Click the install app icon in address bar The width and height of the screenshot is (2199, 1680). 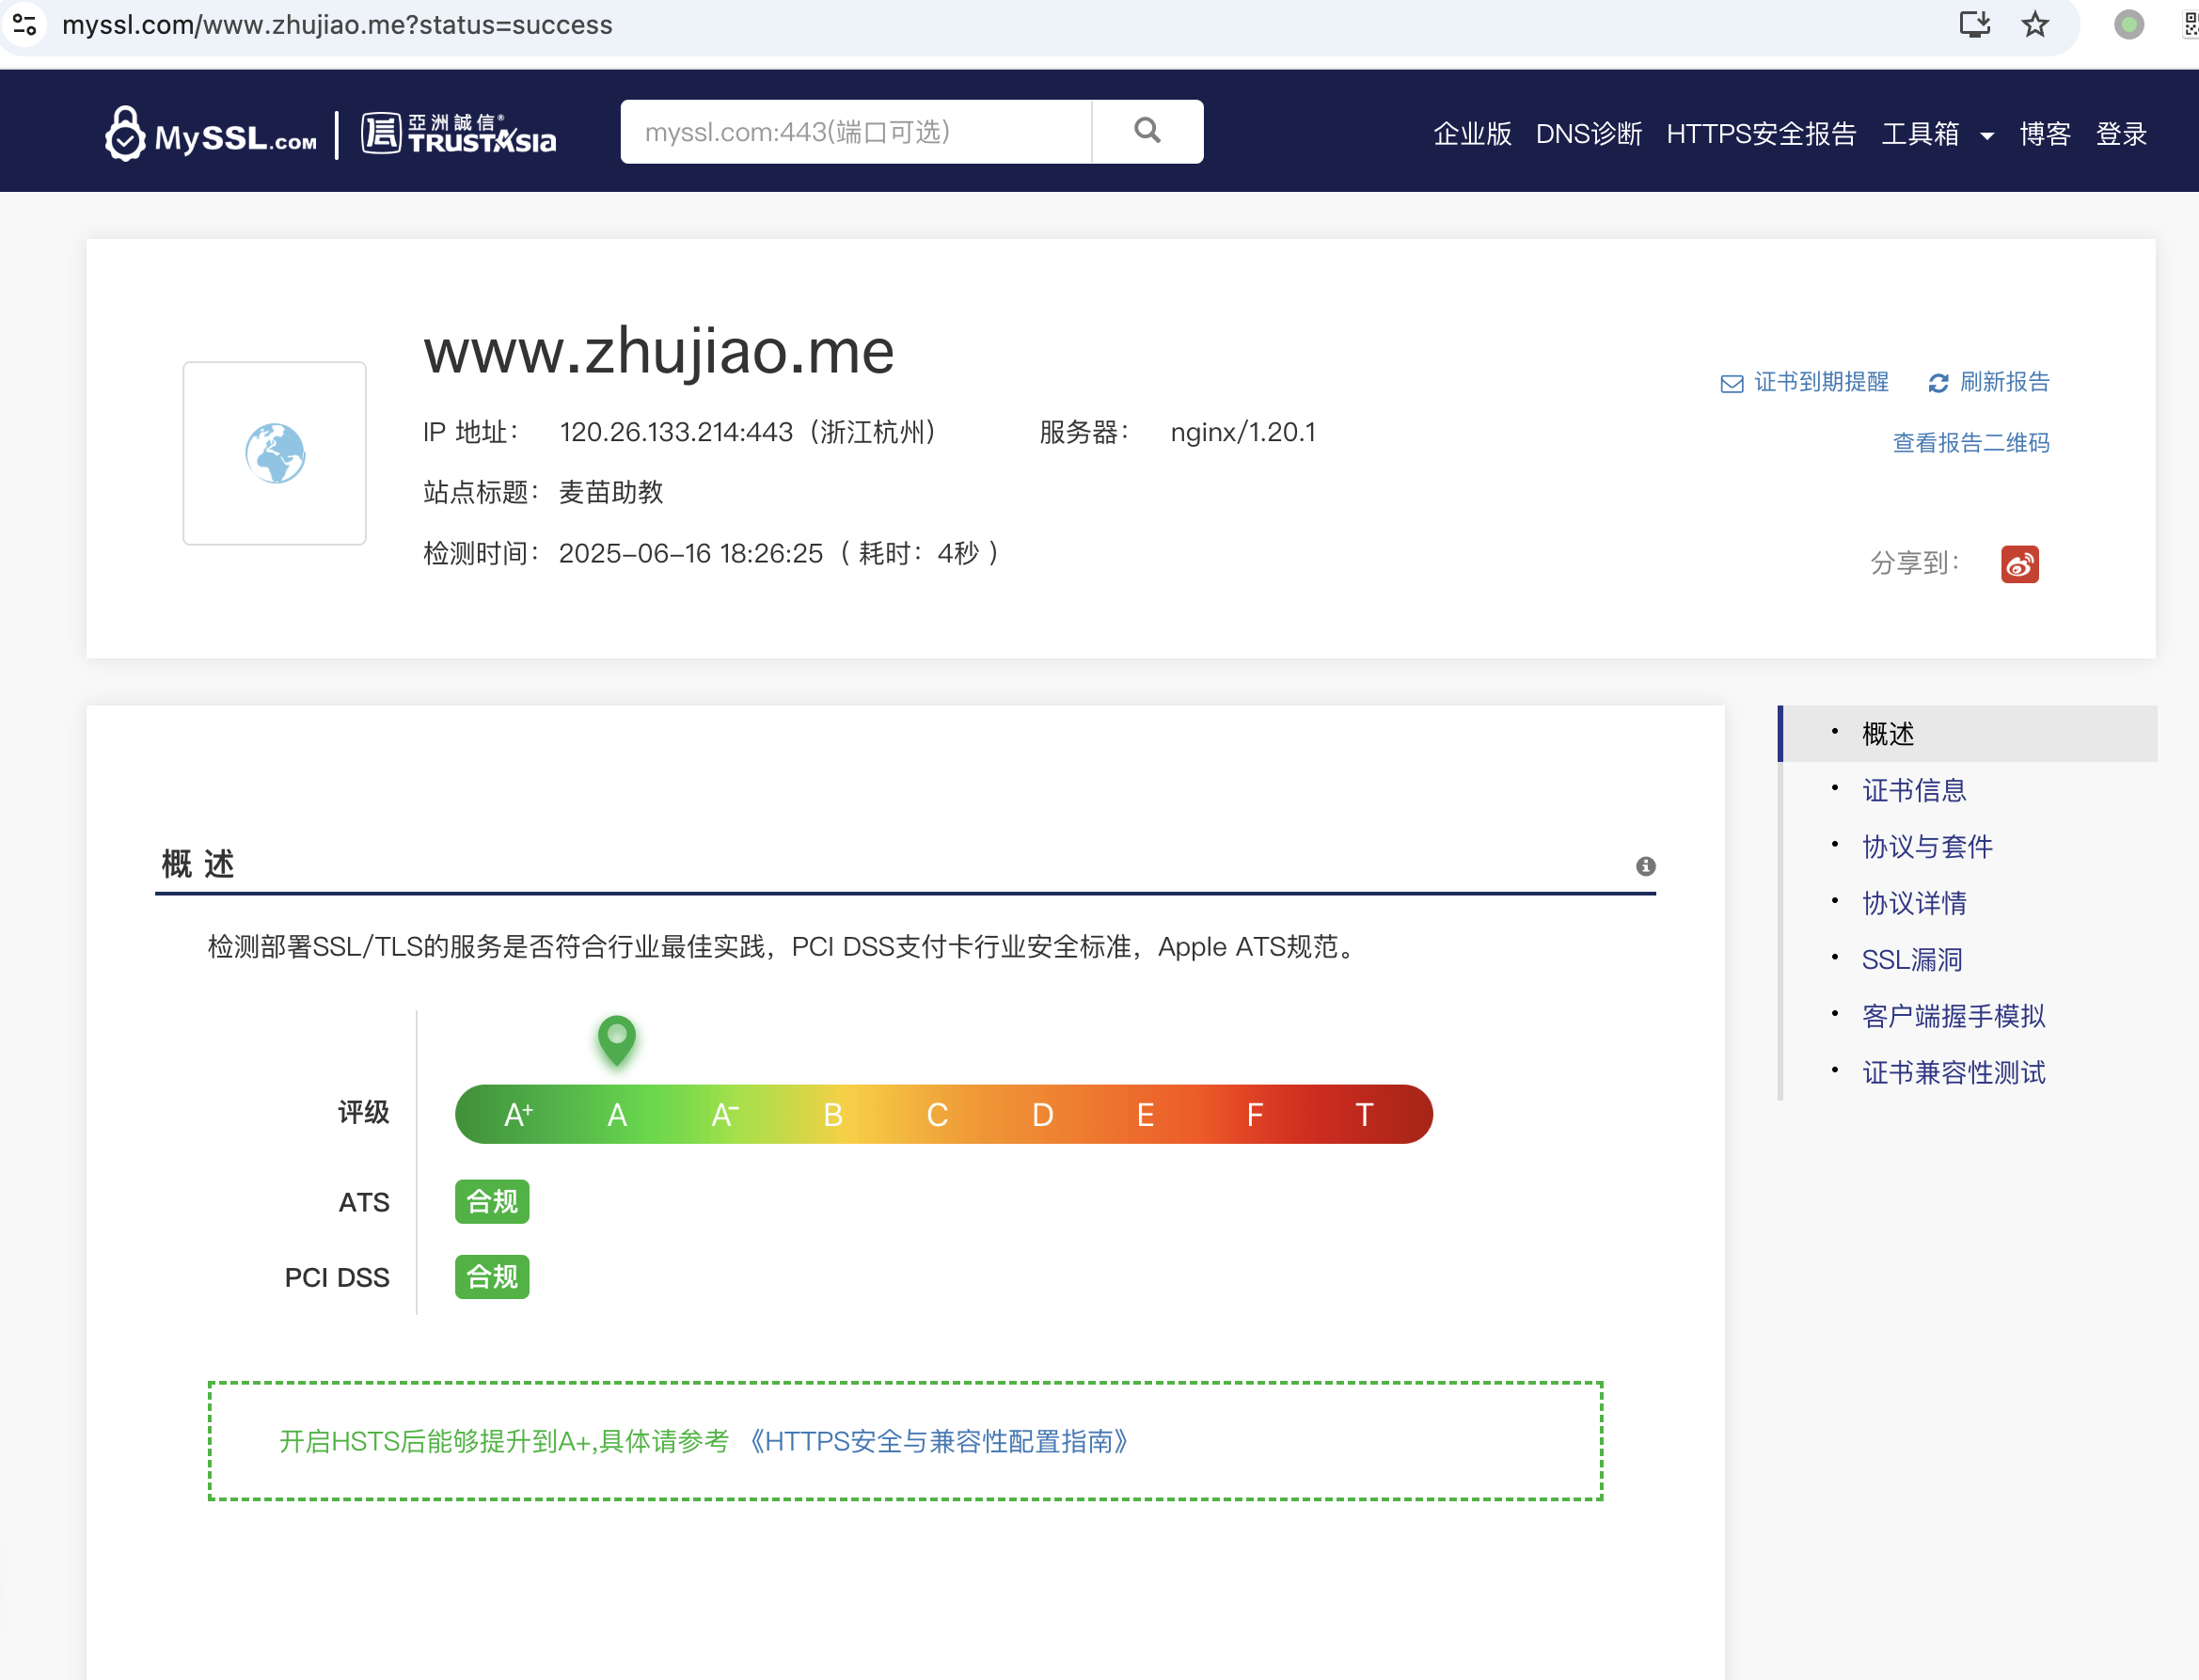point(1974,25)
